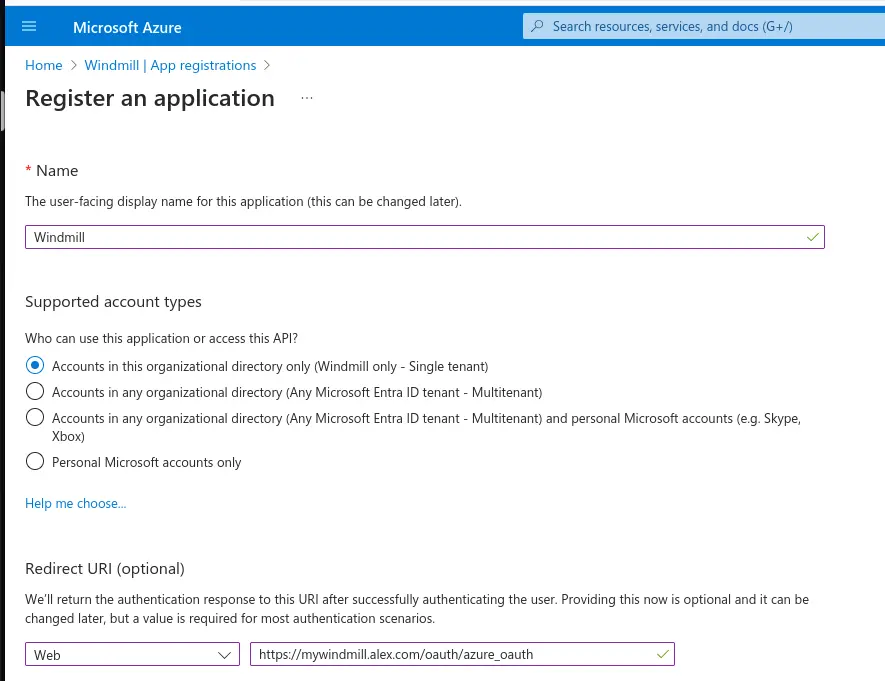
Task: Open the Azure portal hamburger menu
Action: click(28, 26)
